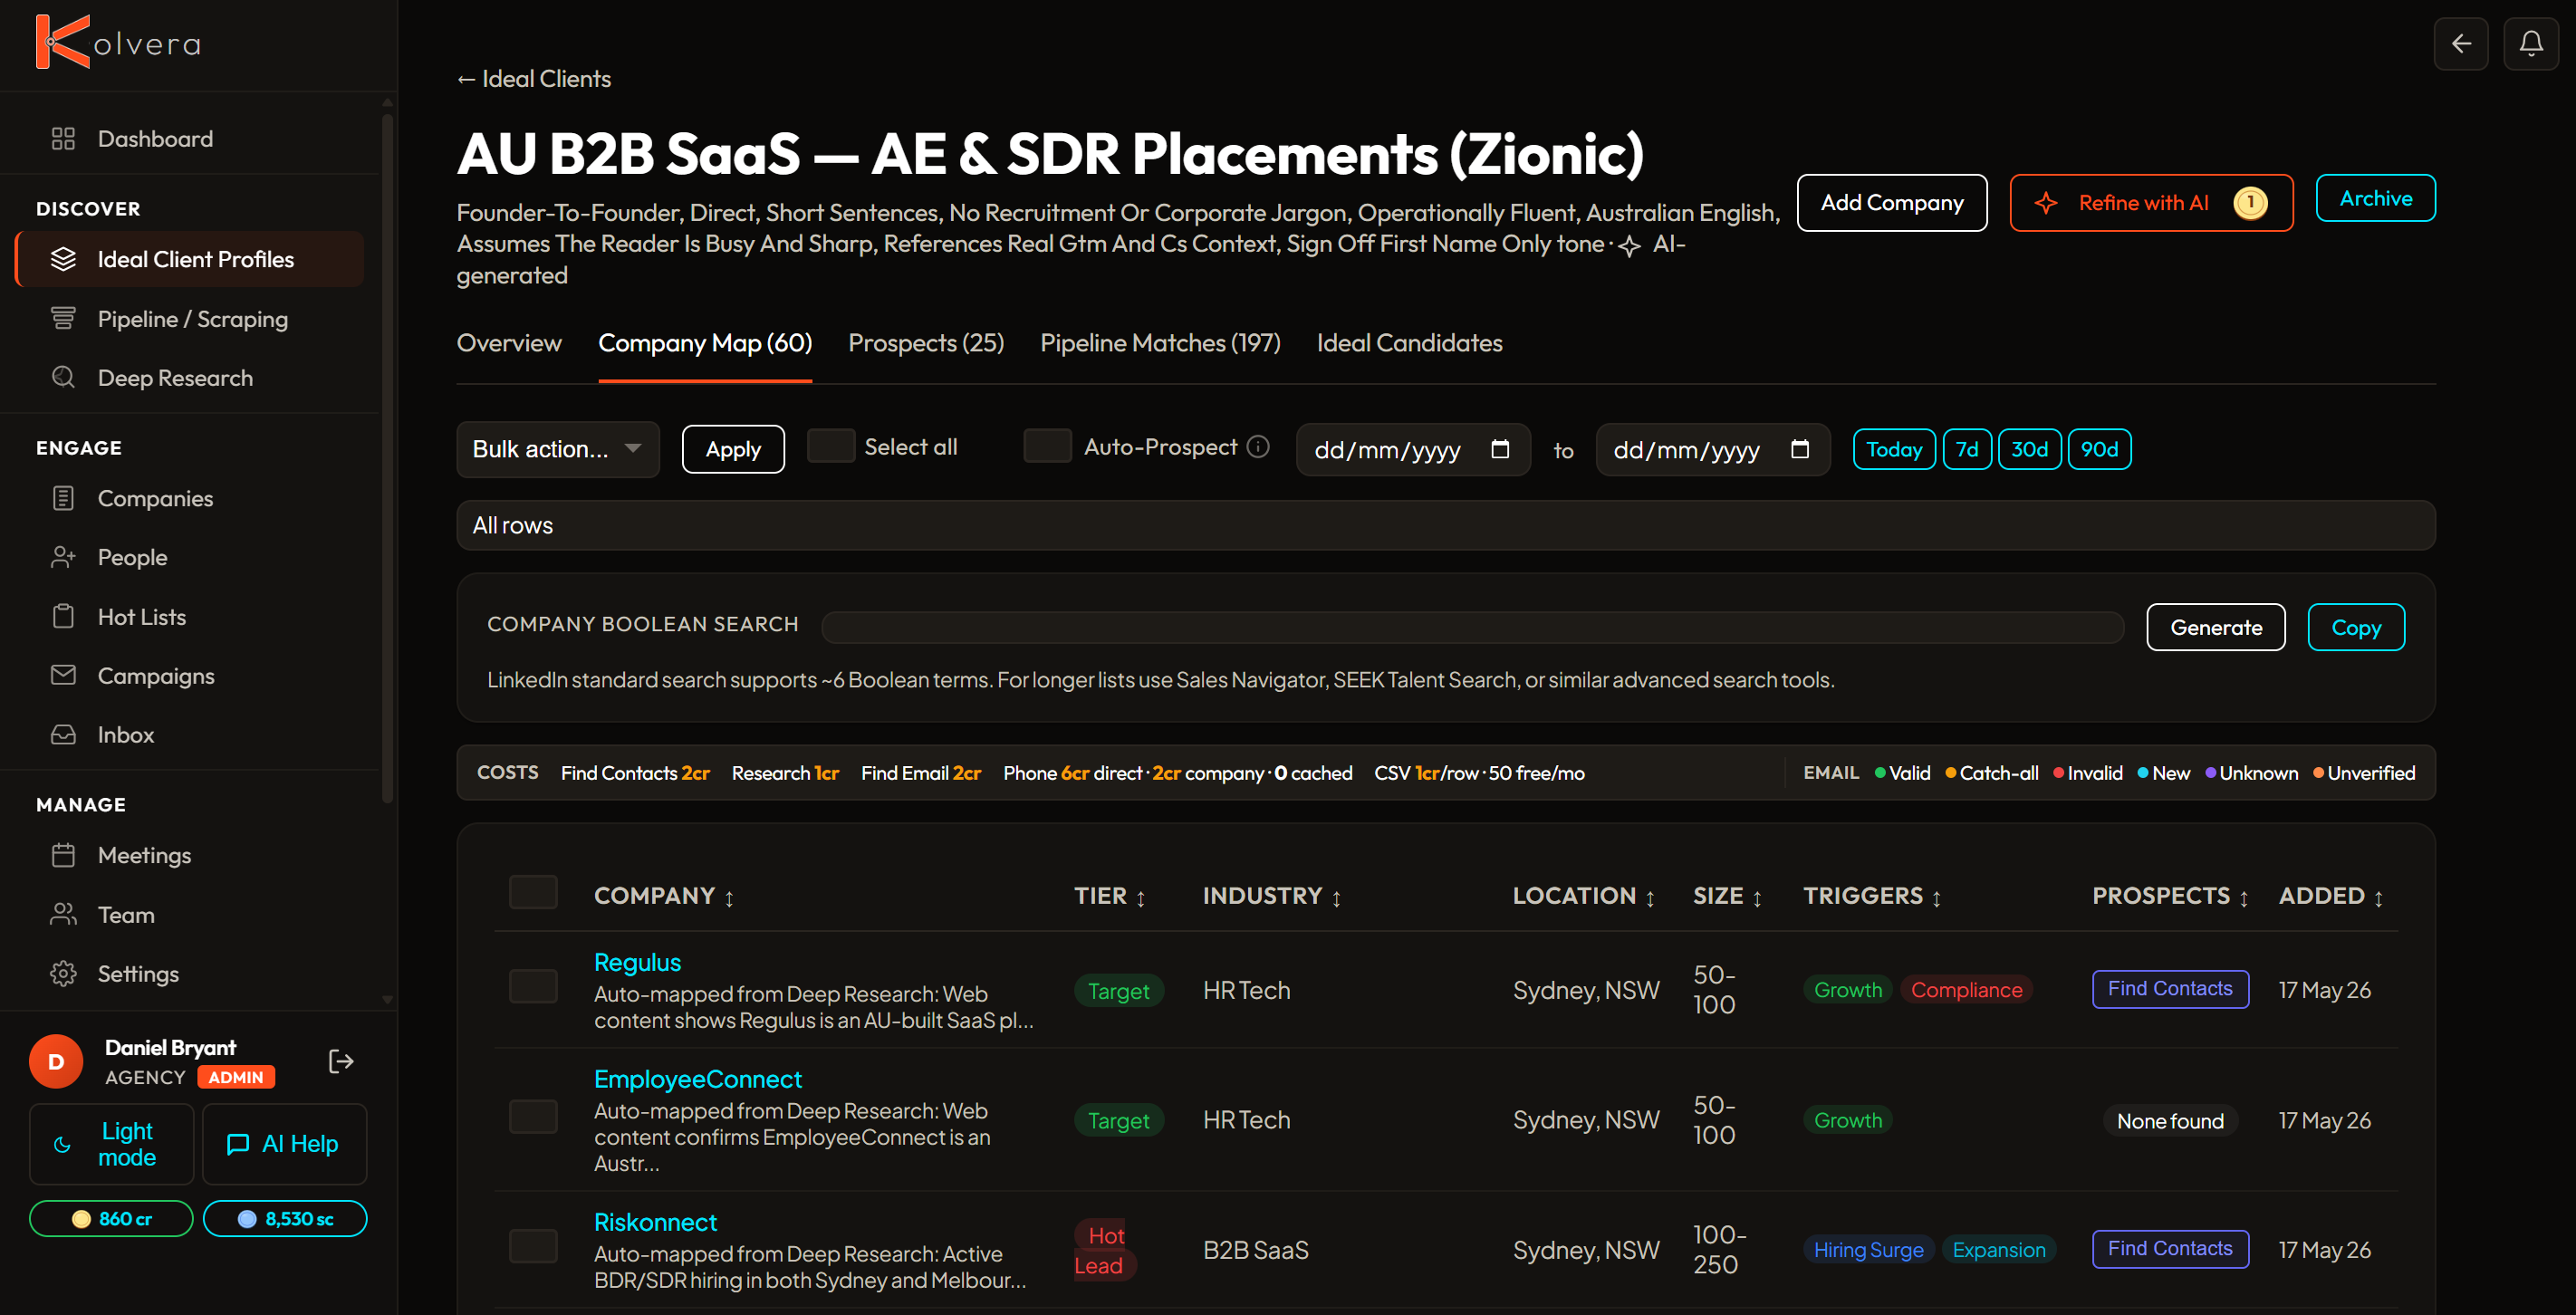Open the Dashboard grid icon
Image resolution: width=2576 pixels, height=1315 pixels.
point(63,139)
